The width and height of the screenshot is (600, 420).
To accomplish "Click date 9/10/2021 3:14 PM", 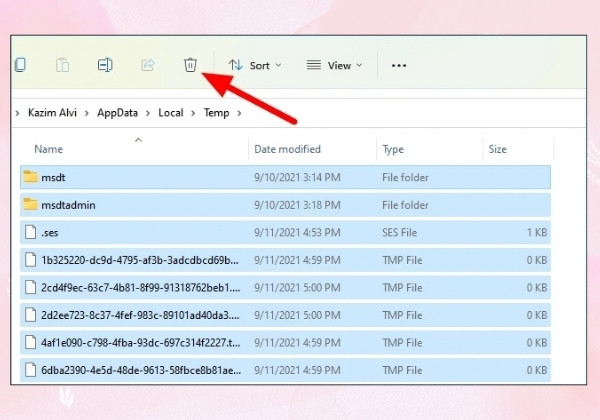I will [297, 177].
